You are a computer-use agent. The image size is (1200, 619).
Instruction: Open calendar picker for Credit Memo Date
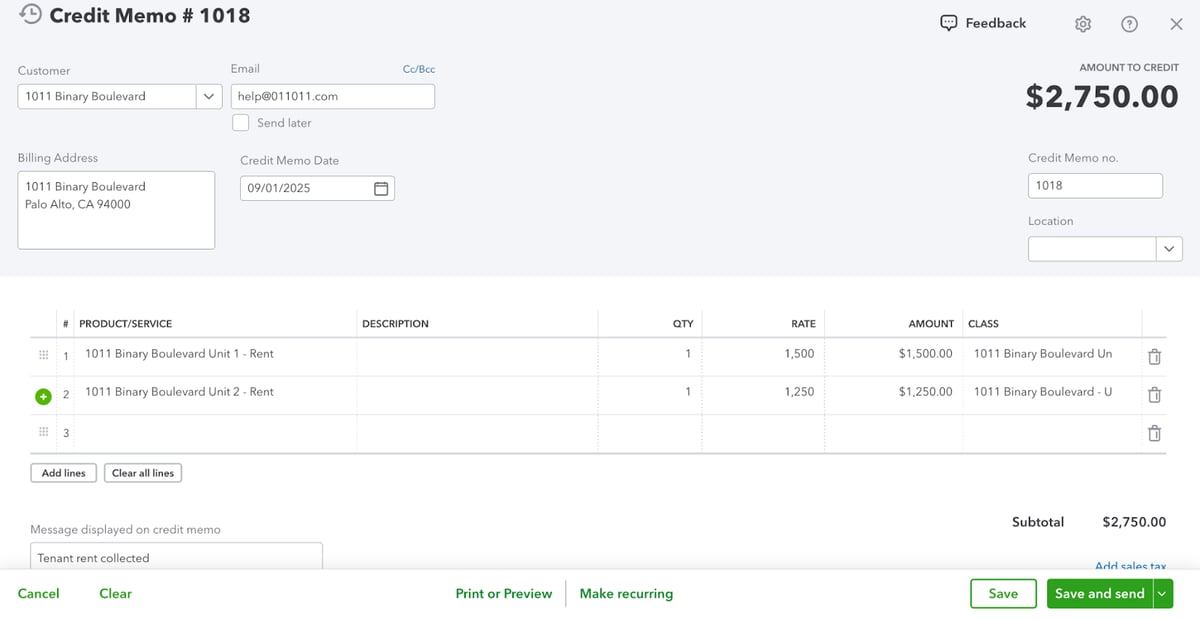pos(381,189)
